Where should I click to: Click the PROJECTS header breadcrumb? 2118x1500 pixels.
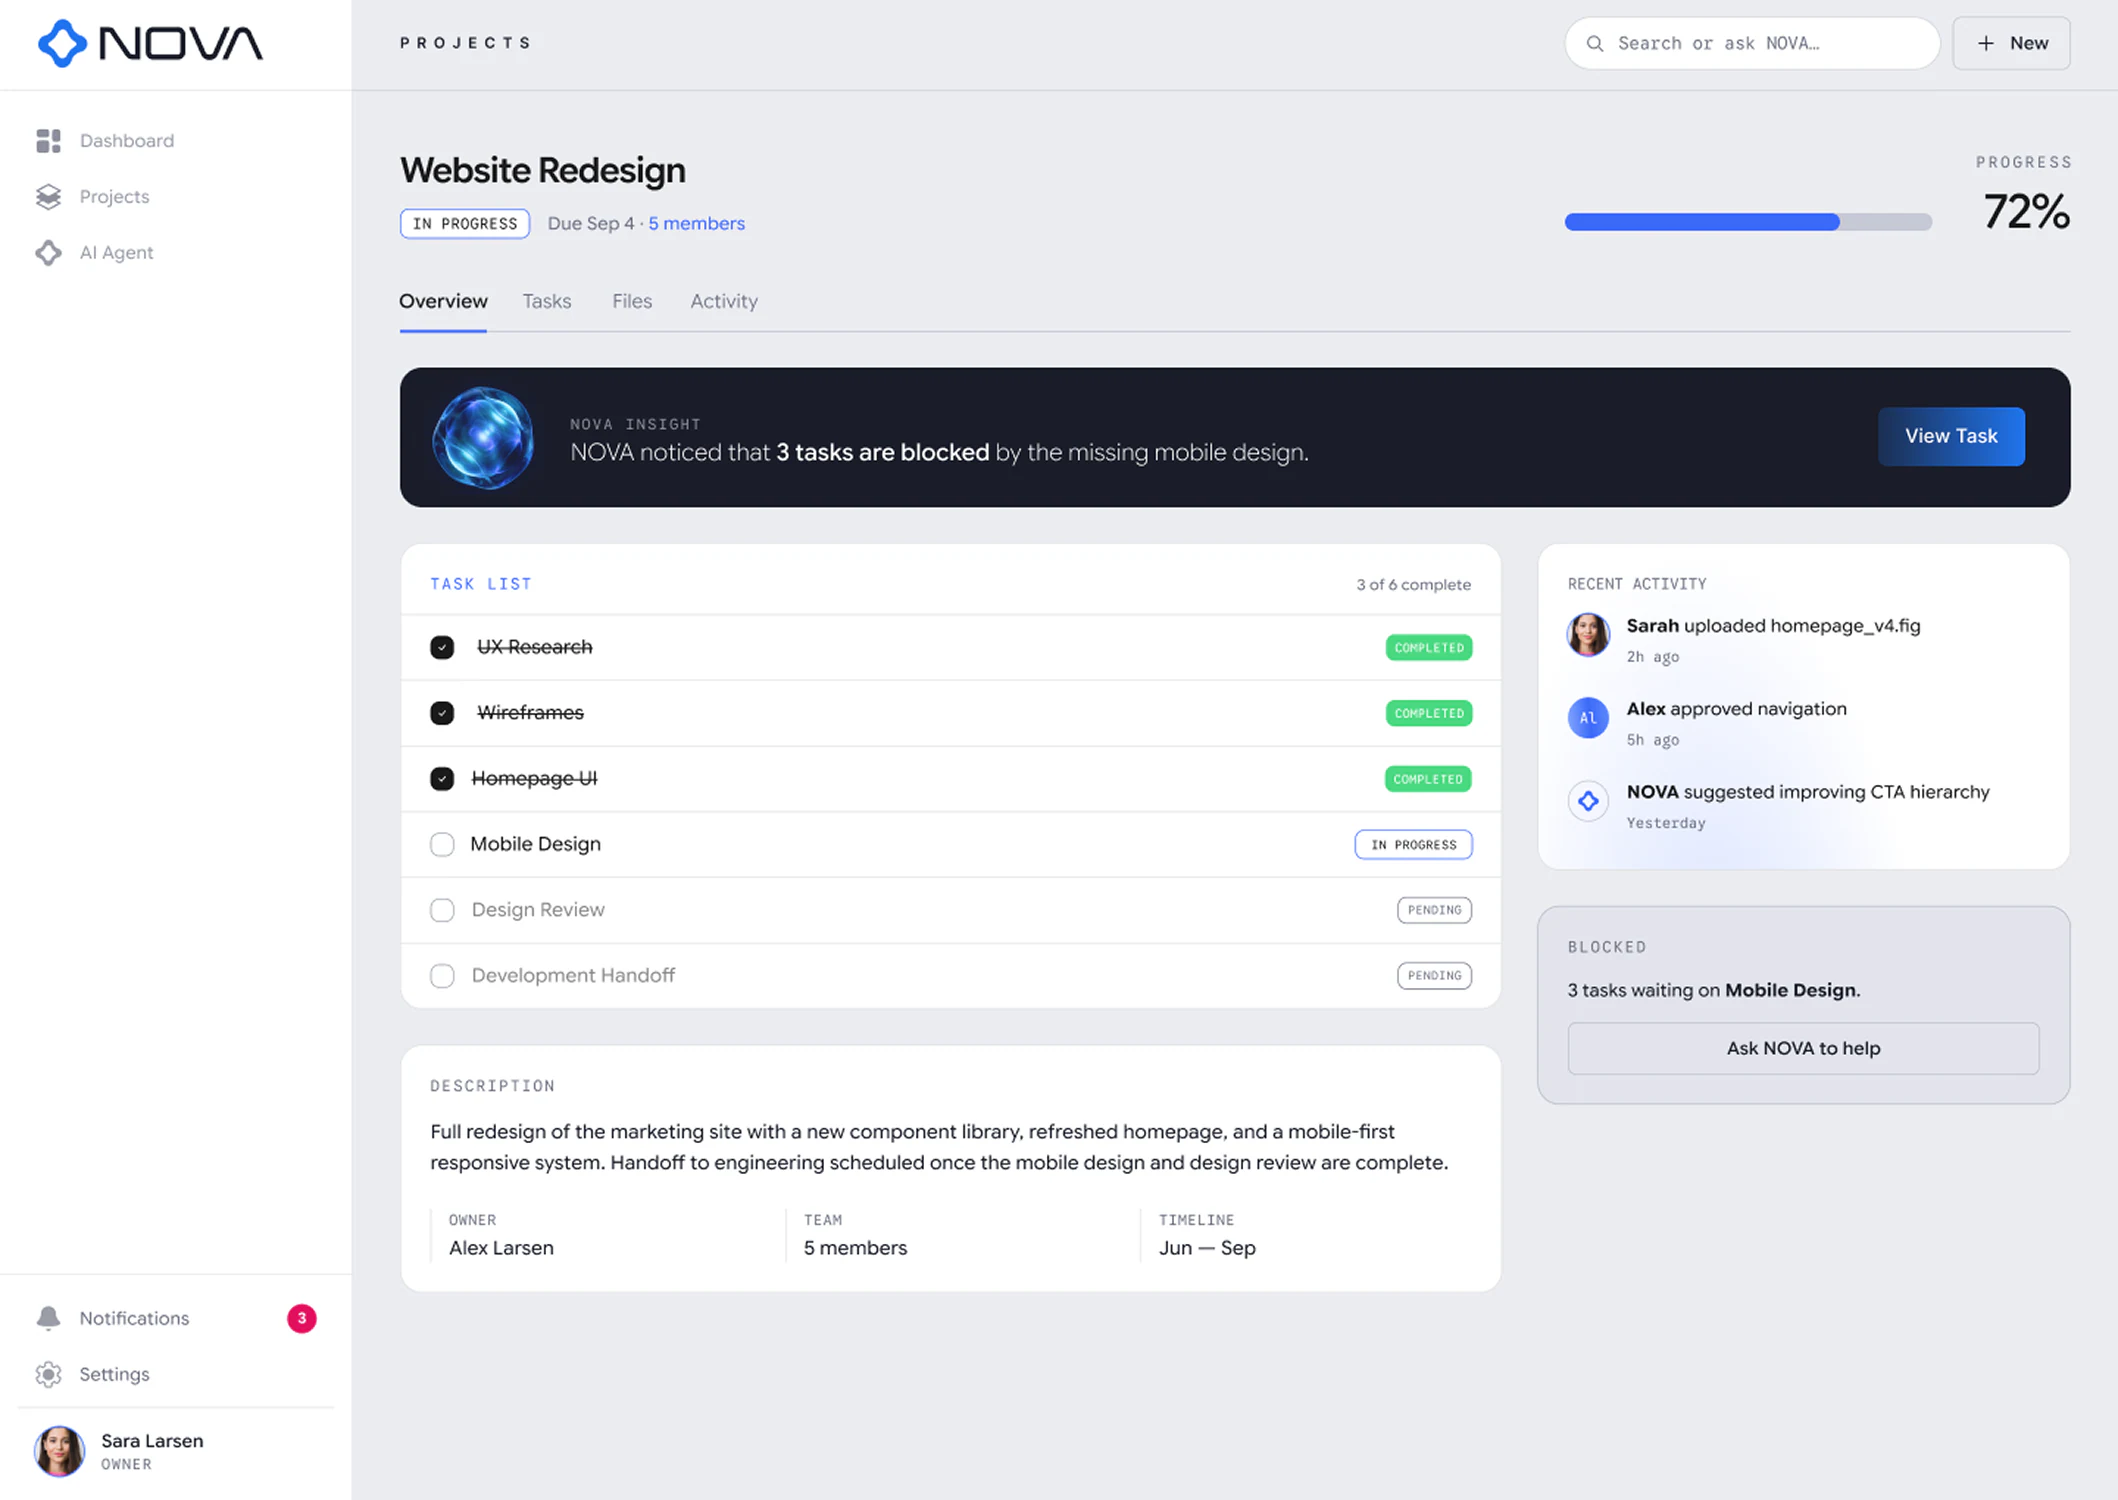[x=466, y=43]
